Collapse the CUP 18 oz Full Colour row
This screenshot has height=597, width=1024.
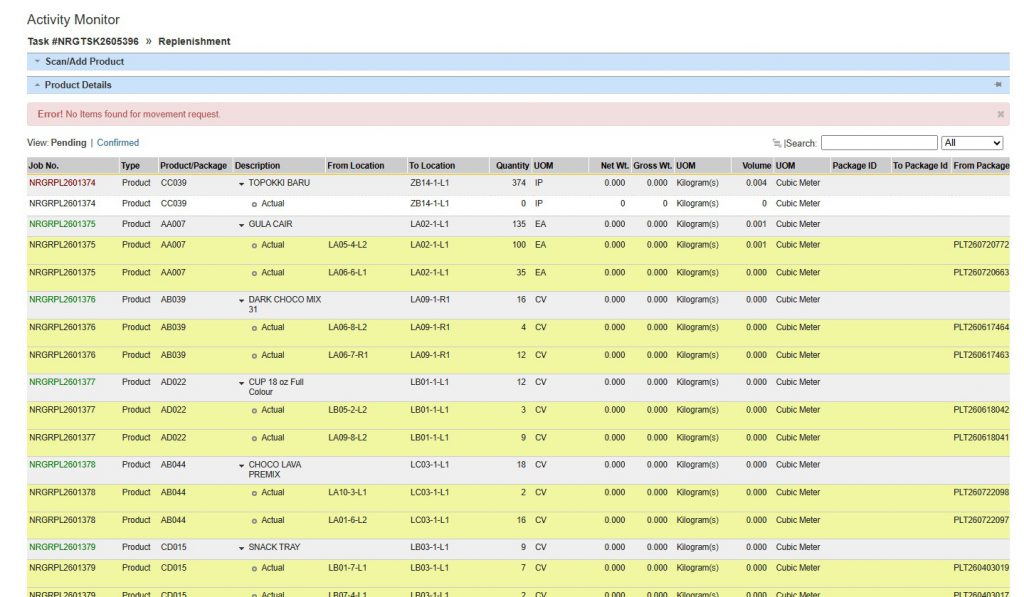[x=242, y=383]
